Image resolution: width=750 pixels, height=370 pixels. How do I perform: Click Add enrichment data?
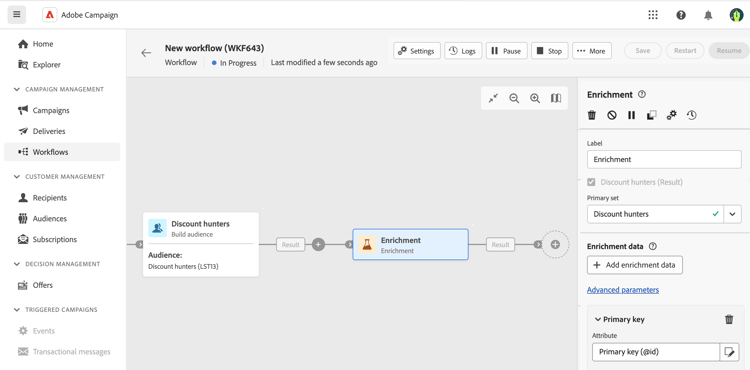[635, 265]
